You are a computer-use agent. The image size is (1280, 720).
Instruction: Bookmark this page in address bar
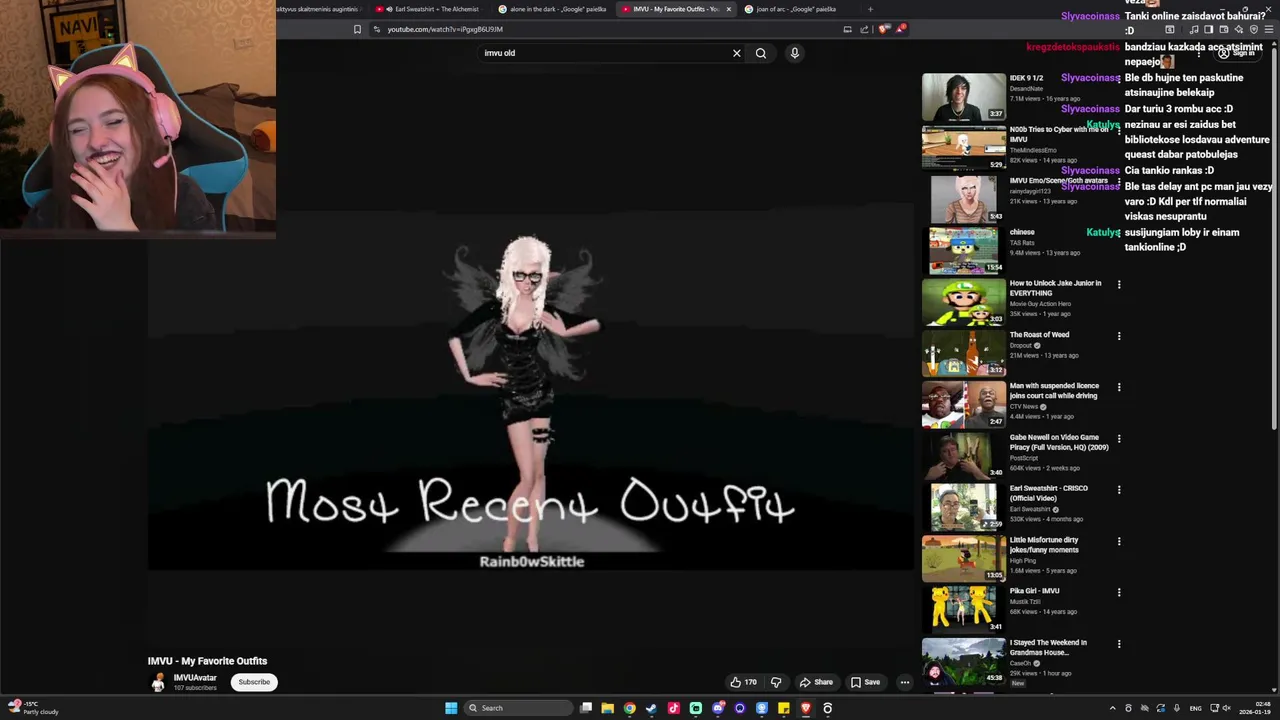(357, 29)
